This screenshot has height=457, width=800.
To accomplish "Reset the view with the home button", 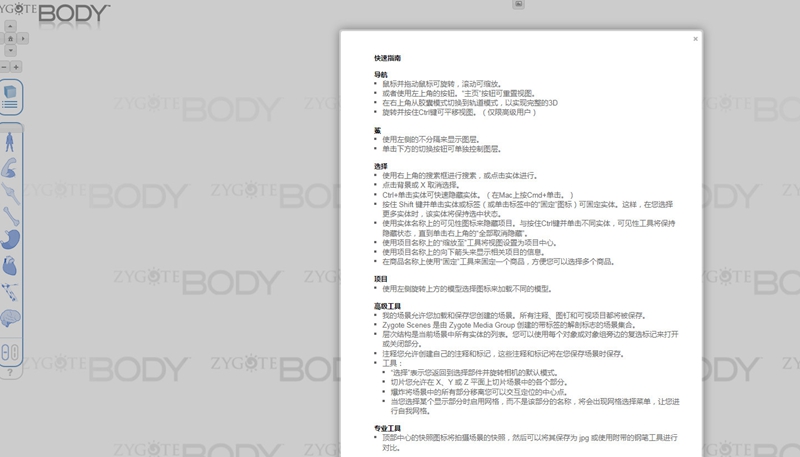I will (11, 39).
